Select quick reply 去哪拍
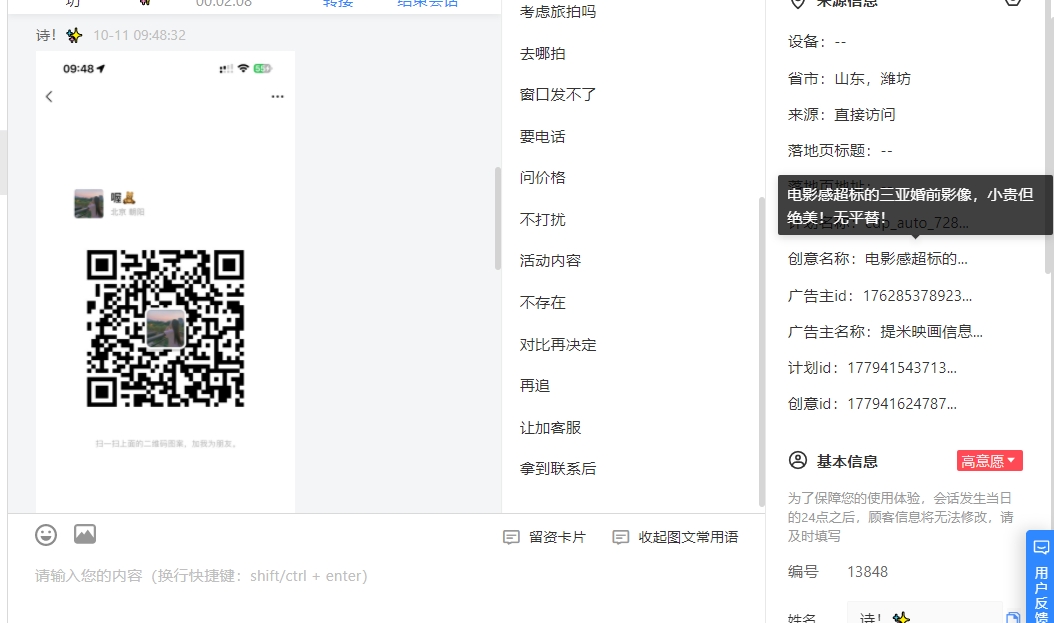Image resolution: width=1054 pixels, height=623 pixels. 542,54
